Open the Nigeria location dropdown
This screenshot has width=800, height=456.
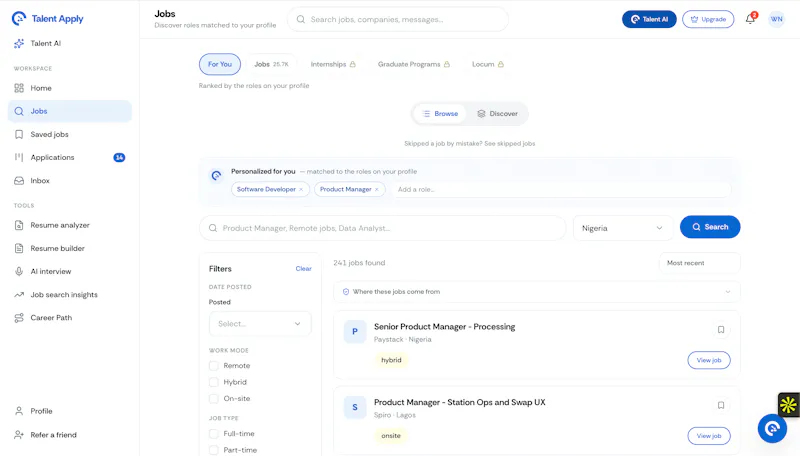(x=623, y=228)
